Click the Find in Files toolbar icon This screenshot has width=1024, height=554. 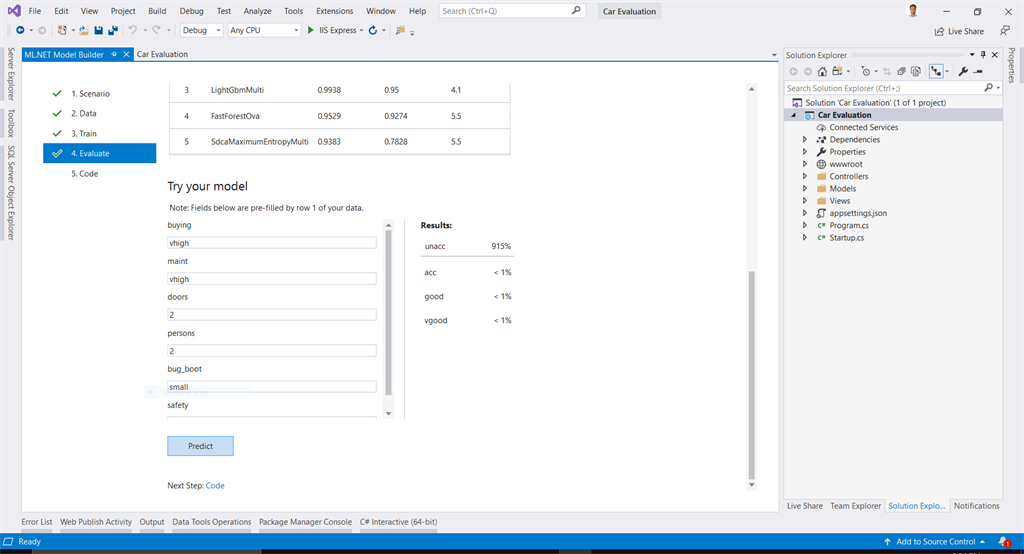tap(400, 30)
